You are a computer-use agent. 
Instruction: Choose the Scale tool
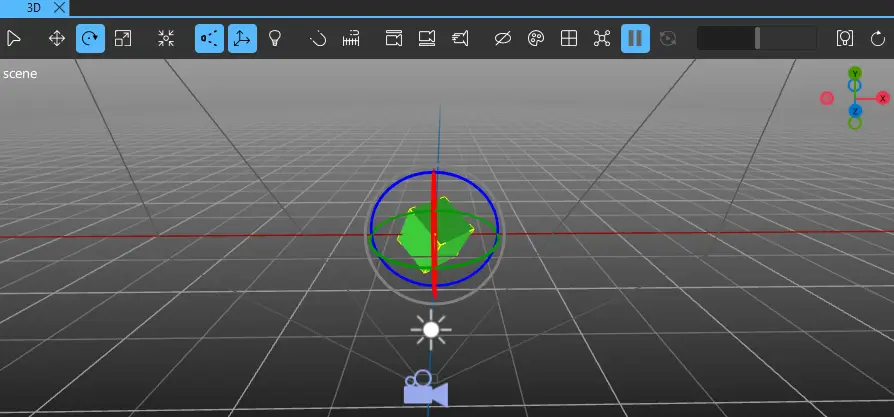(x=123, y=39)
